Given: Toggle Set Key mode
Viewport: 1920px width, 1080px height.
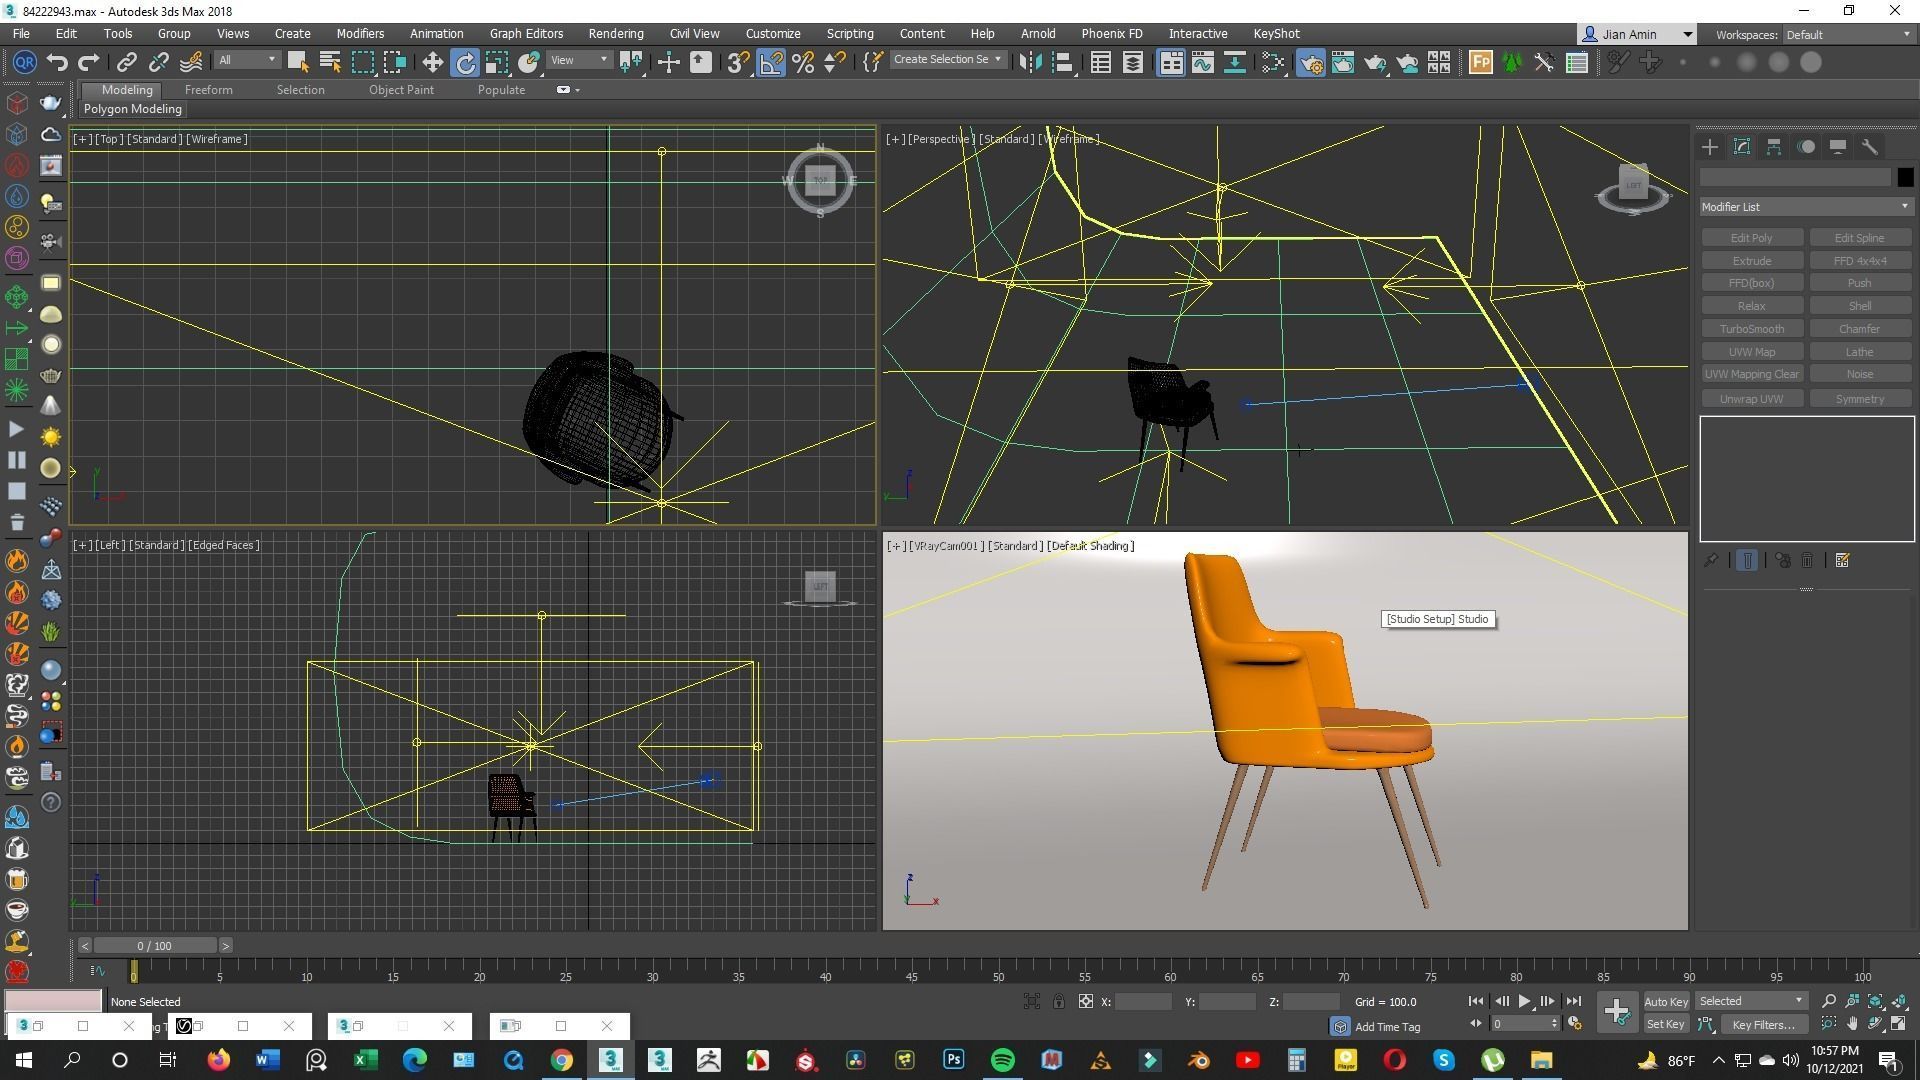Looking at the screenshot, I should click(x=1666, y=1024).
